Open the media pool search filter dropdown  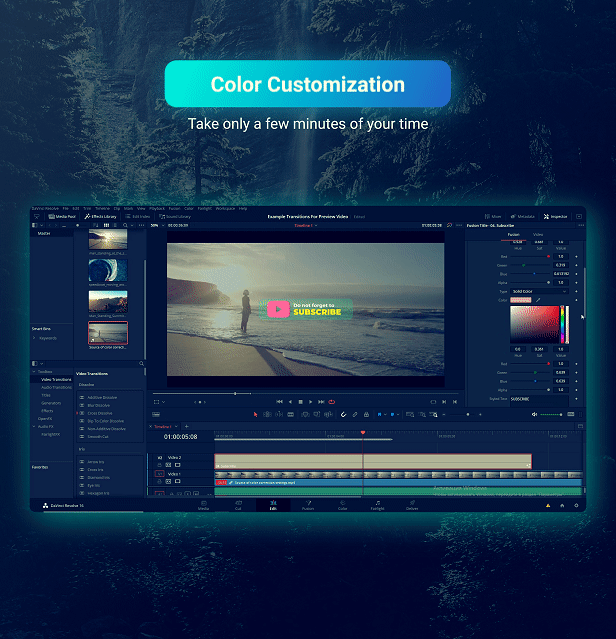[x=132, y=225]
